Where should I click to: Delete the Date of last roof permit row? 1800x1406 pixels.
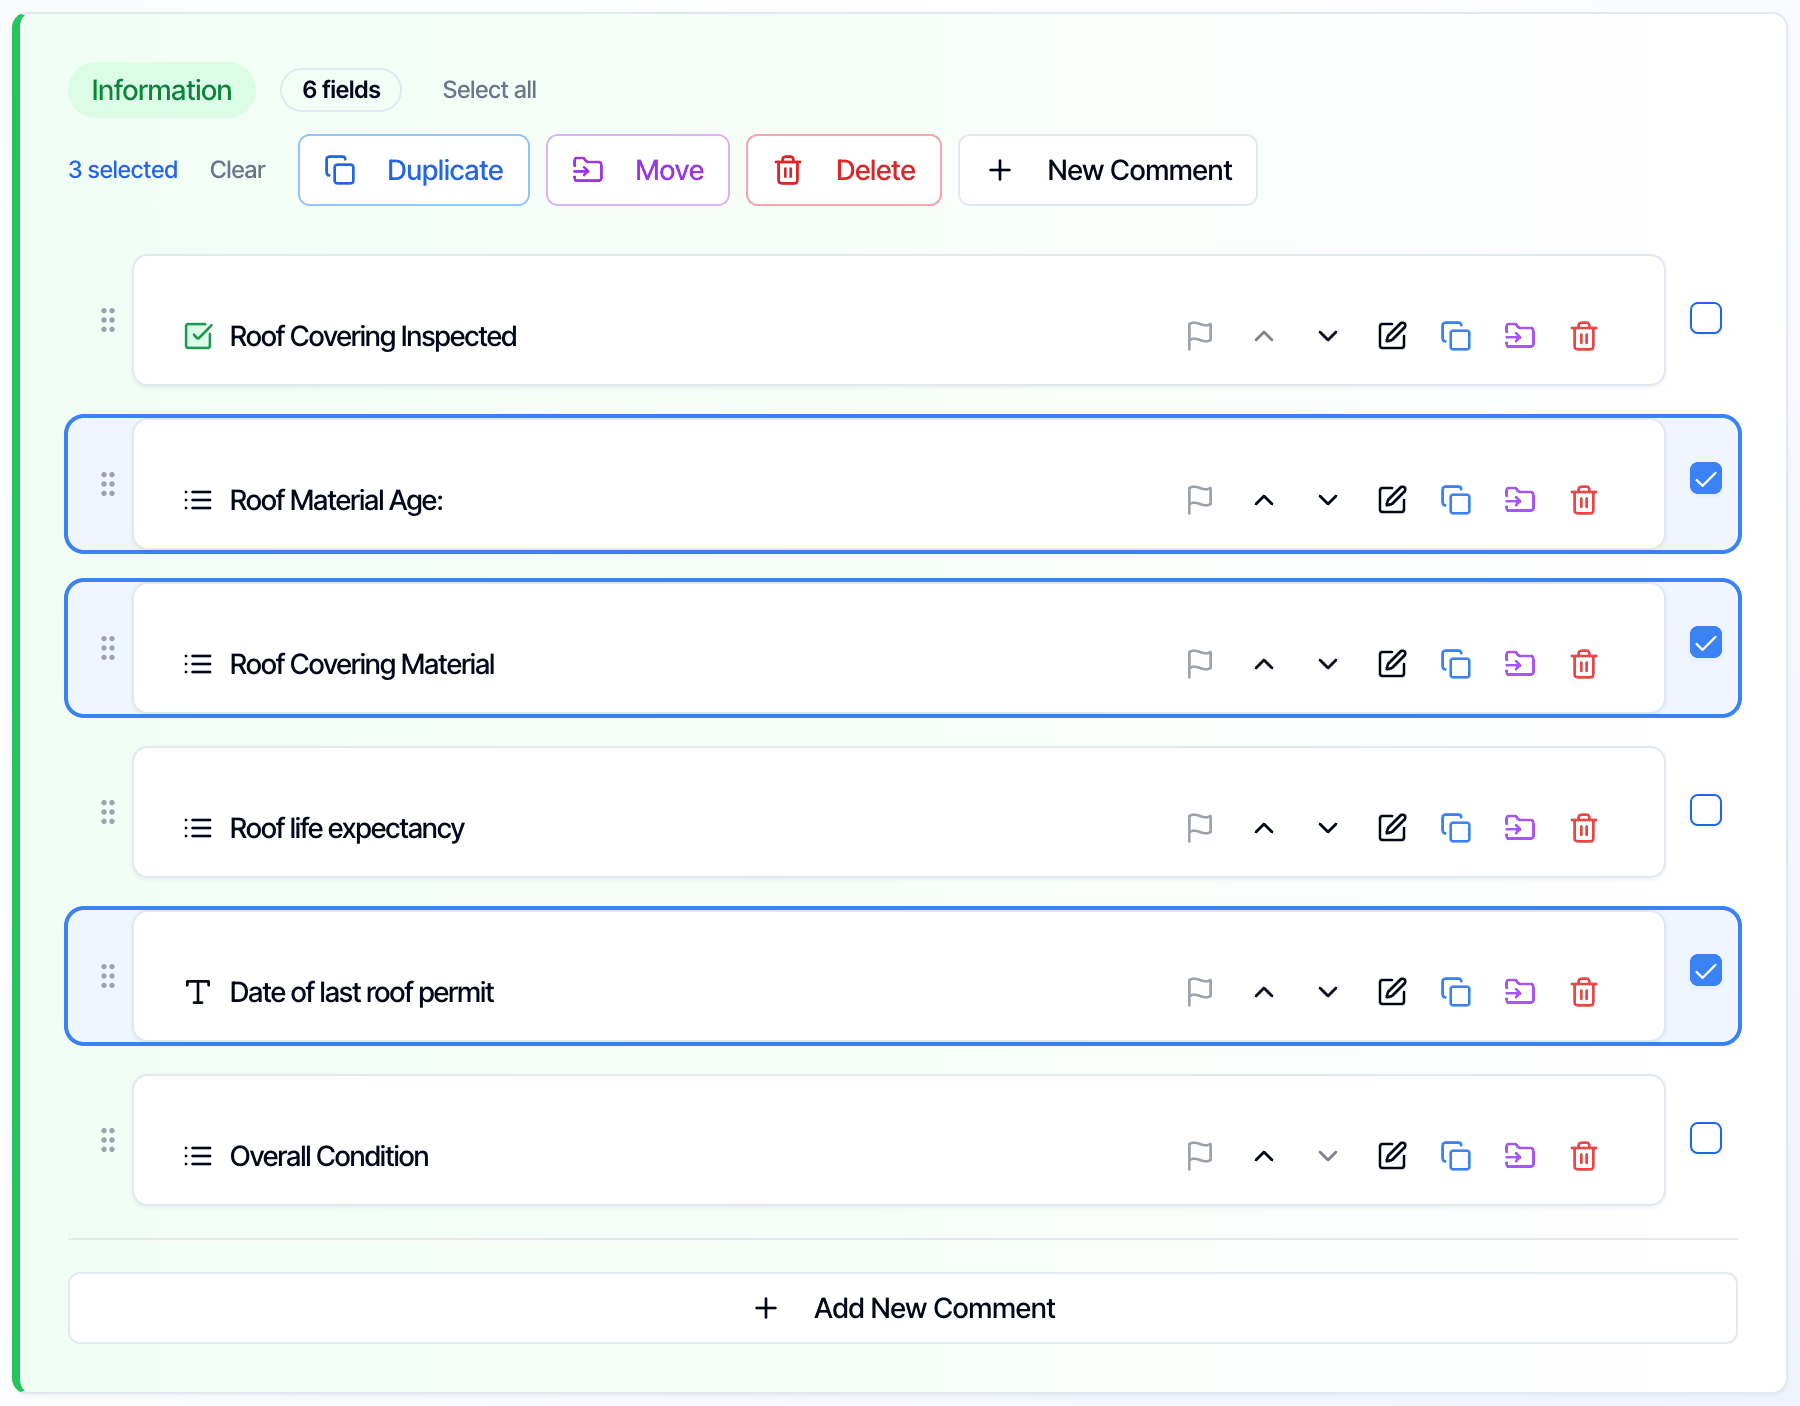click(x=1584, y=992)
